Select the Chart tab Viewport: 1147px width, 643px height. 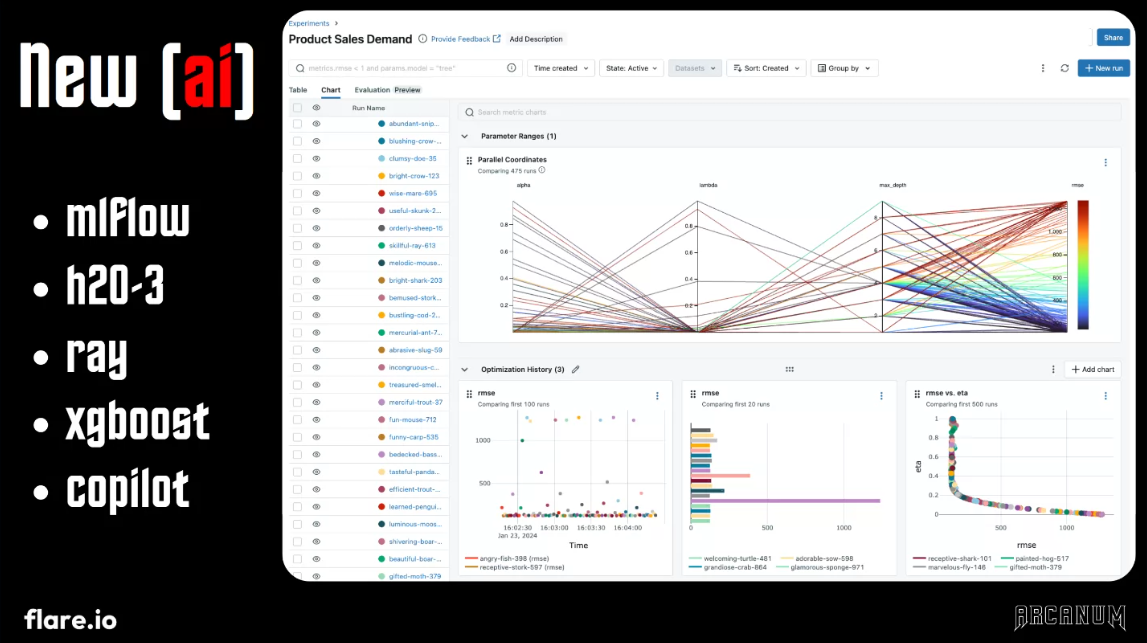(331, 90)
